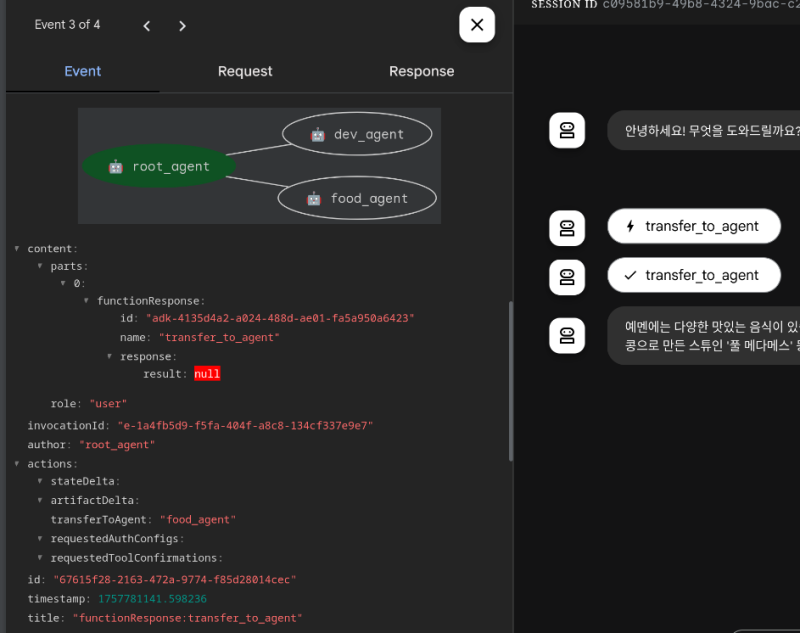Click the food_agent node in graph
800x633 pixels.
pos(357,198)
